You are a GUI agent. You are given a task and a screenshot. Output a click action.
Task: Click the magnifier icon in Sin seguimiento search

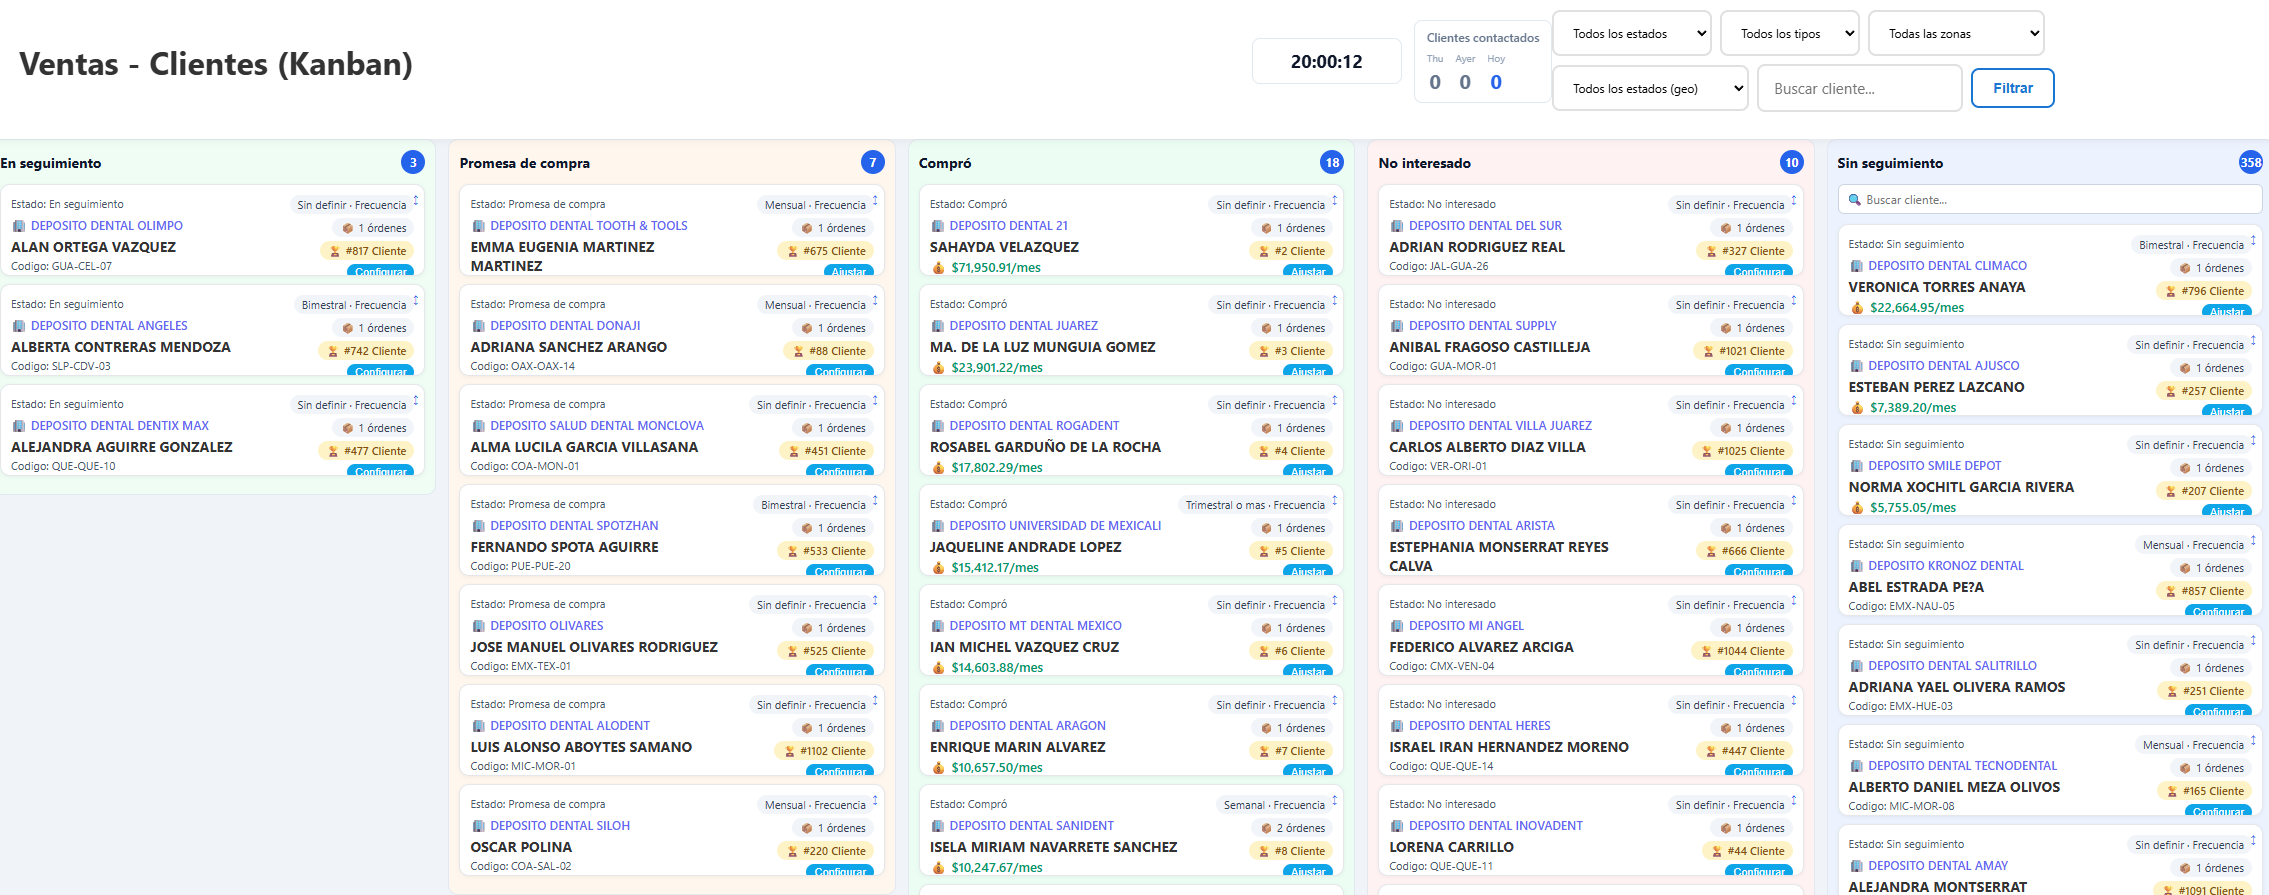pos(1855,200)
